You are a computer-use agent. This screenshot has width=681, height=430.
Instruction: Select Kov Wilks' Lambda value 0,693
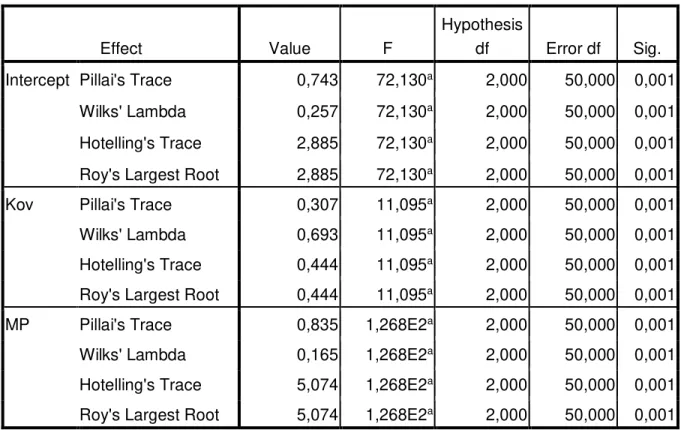tap(317, 235)
